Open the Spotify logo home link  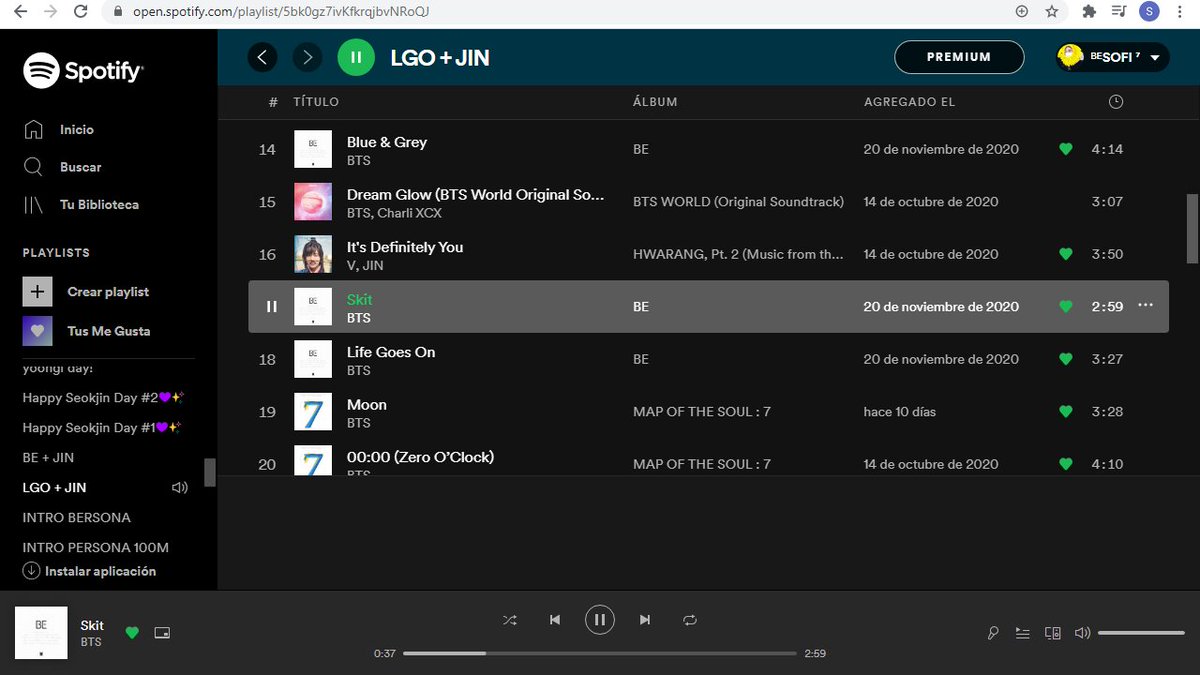click(x=84, y=71)
